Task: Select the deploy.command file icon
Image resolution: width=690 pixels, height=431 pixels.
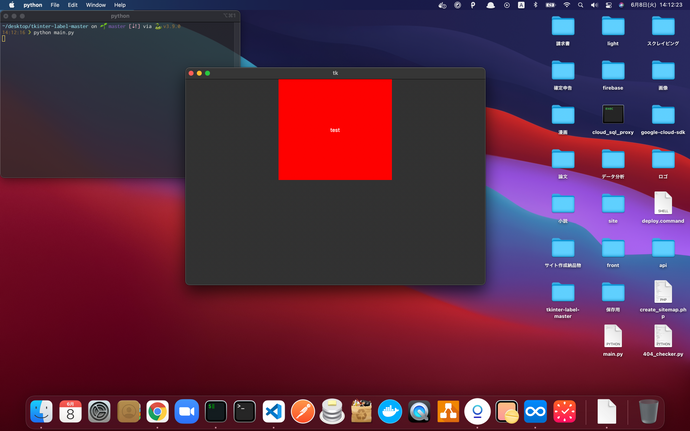Action: pos(662,203)
